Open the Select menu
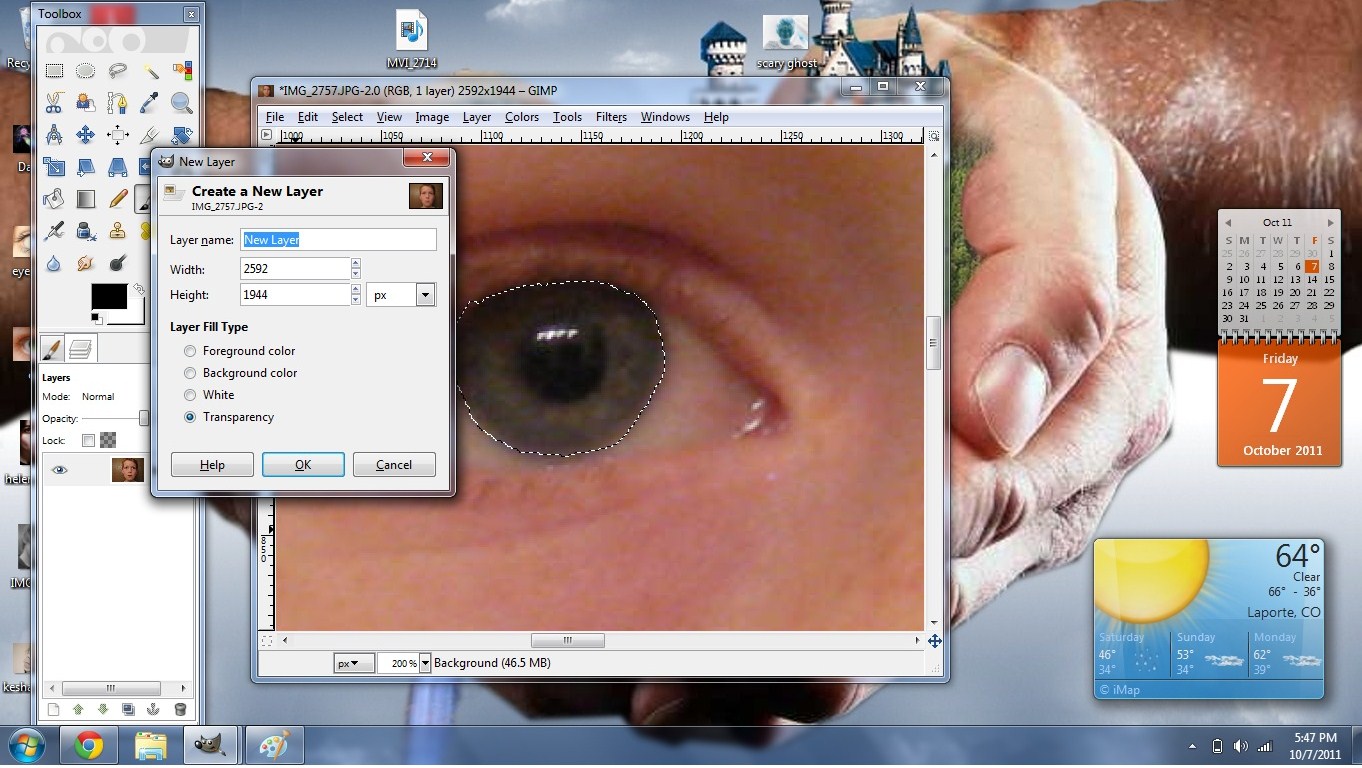 (347, 117)
